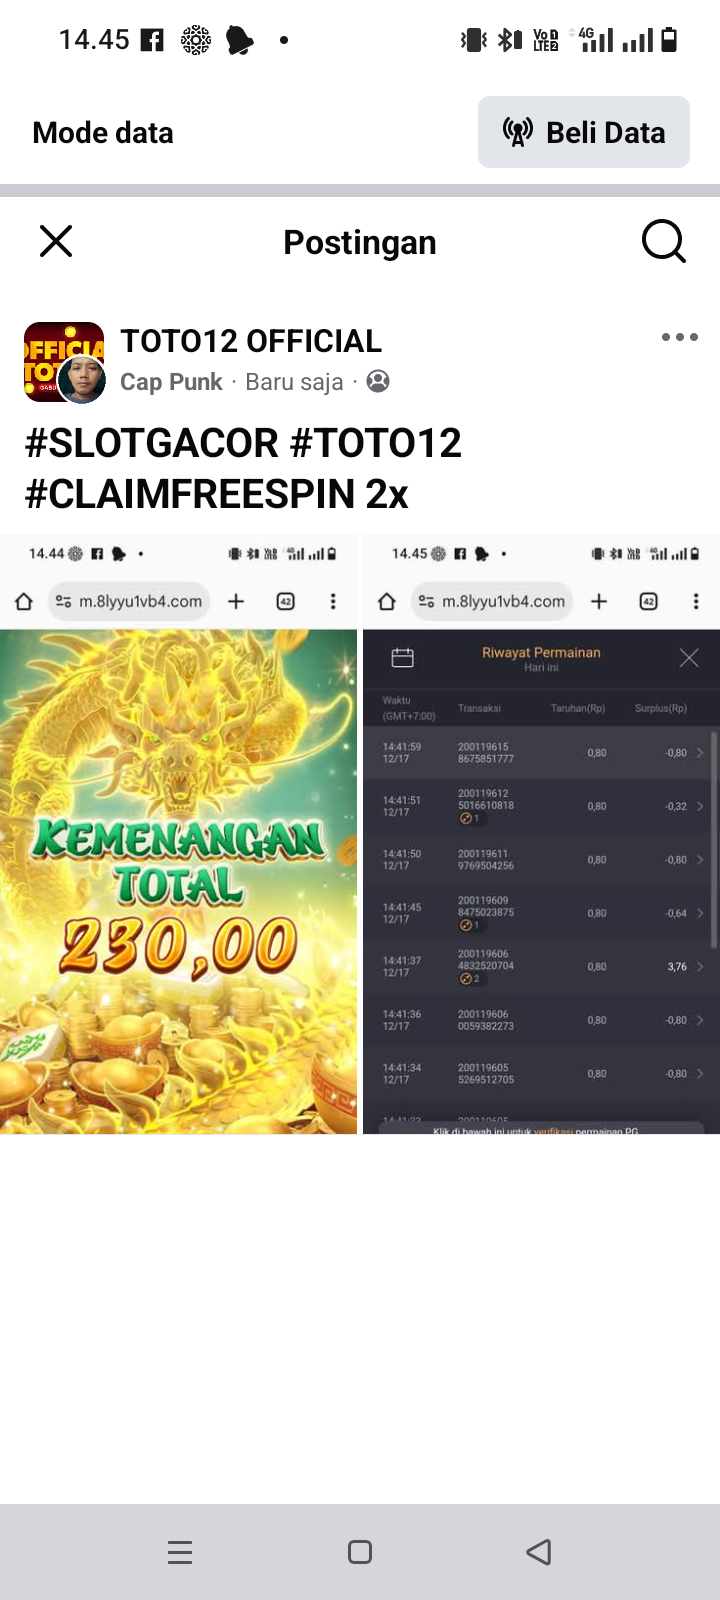Screen dimensions: 720x1600
Task: Open the three-dot post options menu
Action: point(679,337)
